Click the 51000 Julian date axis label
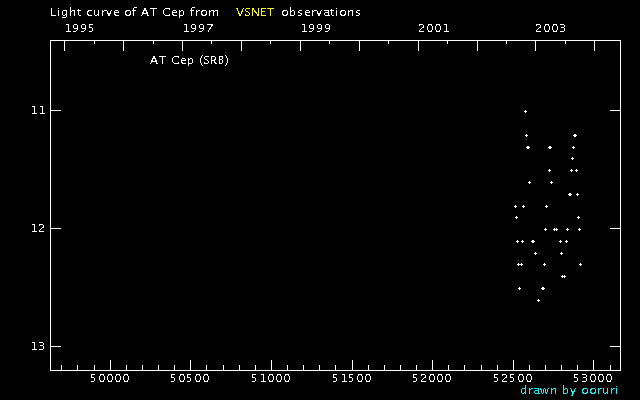Viewport: 640px width, 400px height. [270, 379]
